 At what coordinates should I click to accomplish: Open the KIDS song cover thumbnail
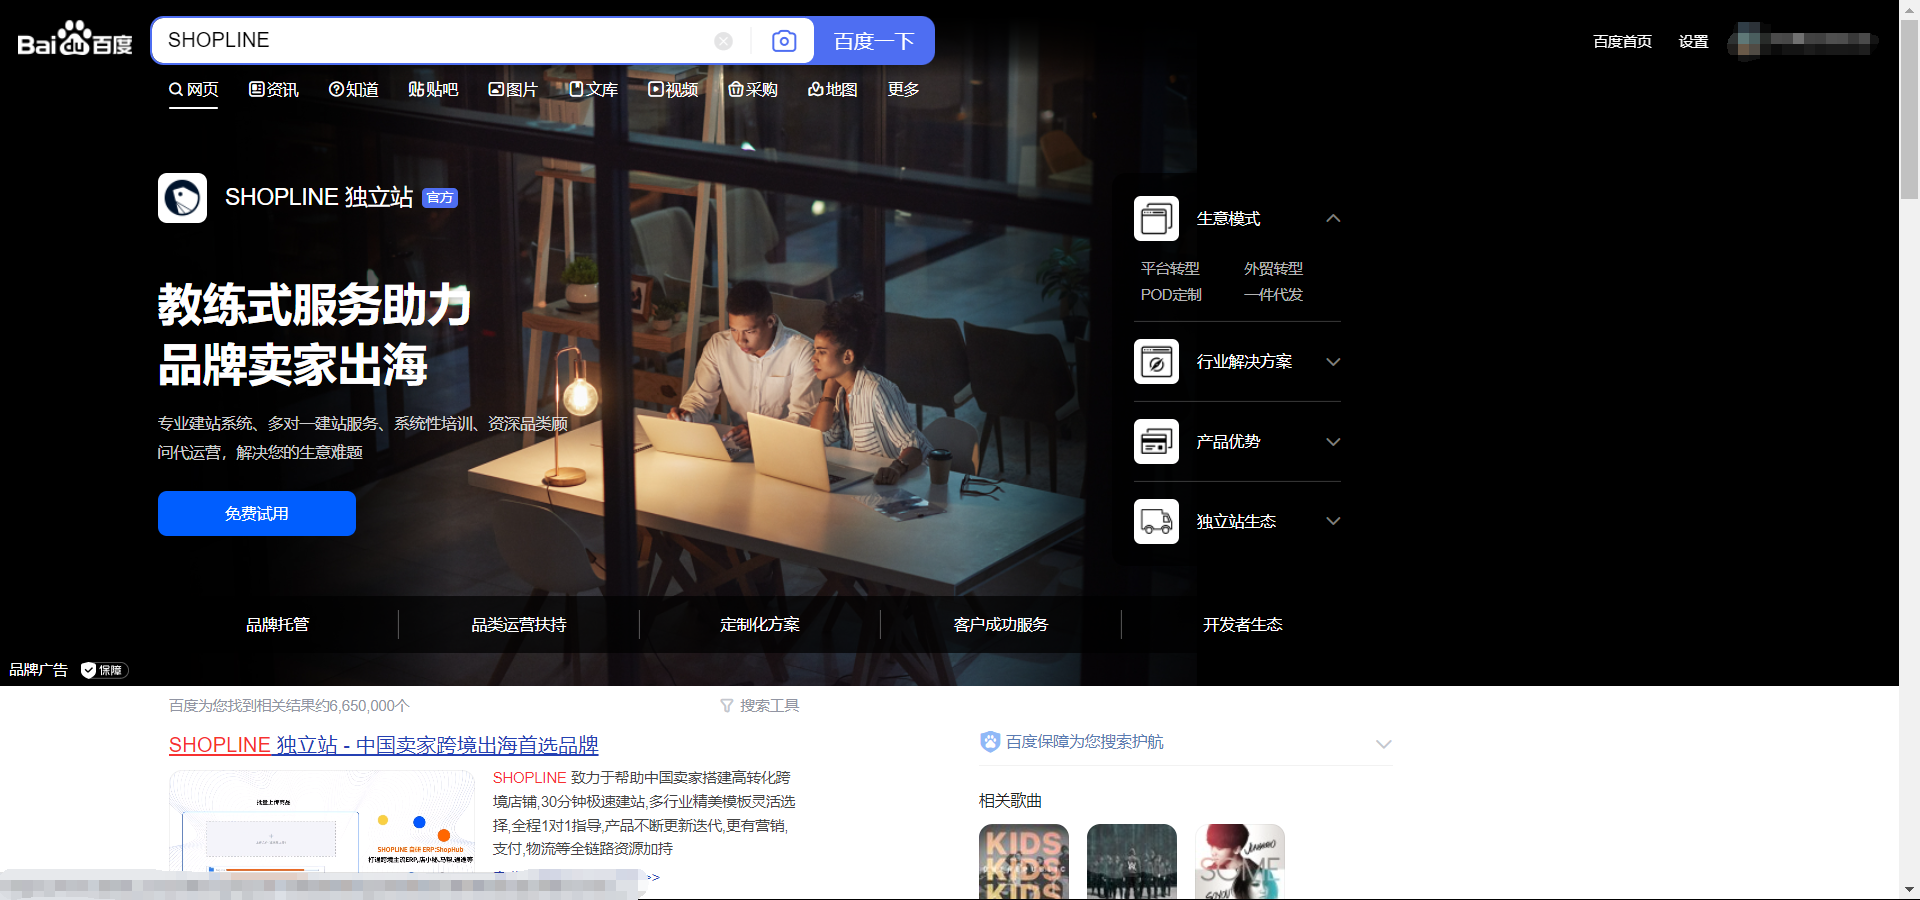point(1024,861)
